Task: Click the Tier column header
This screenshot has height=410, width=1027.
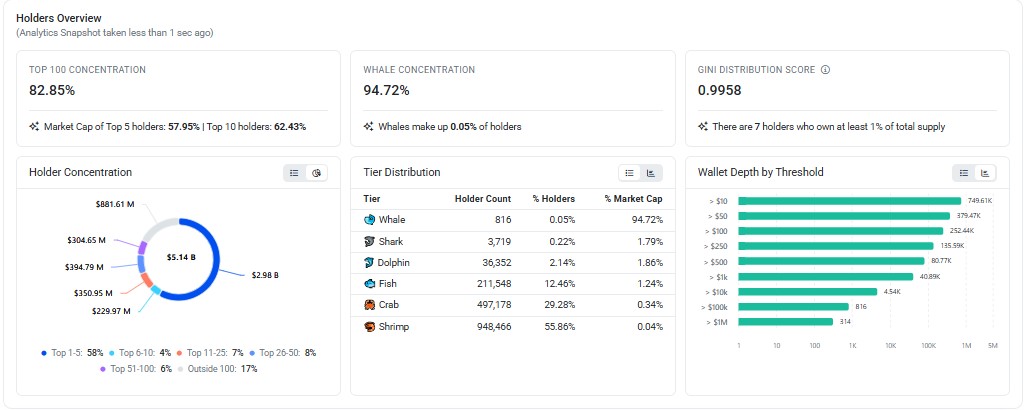Action: click(371, 199)
